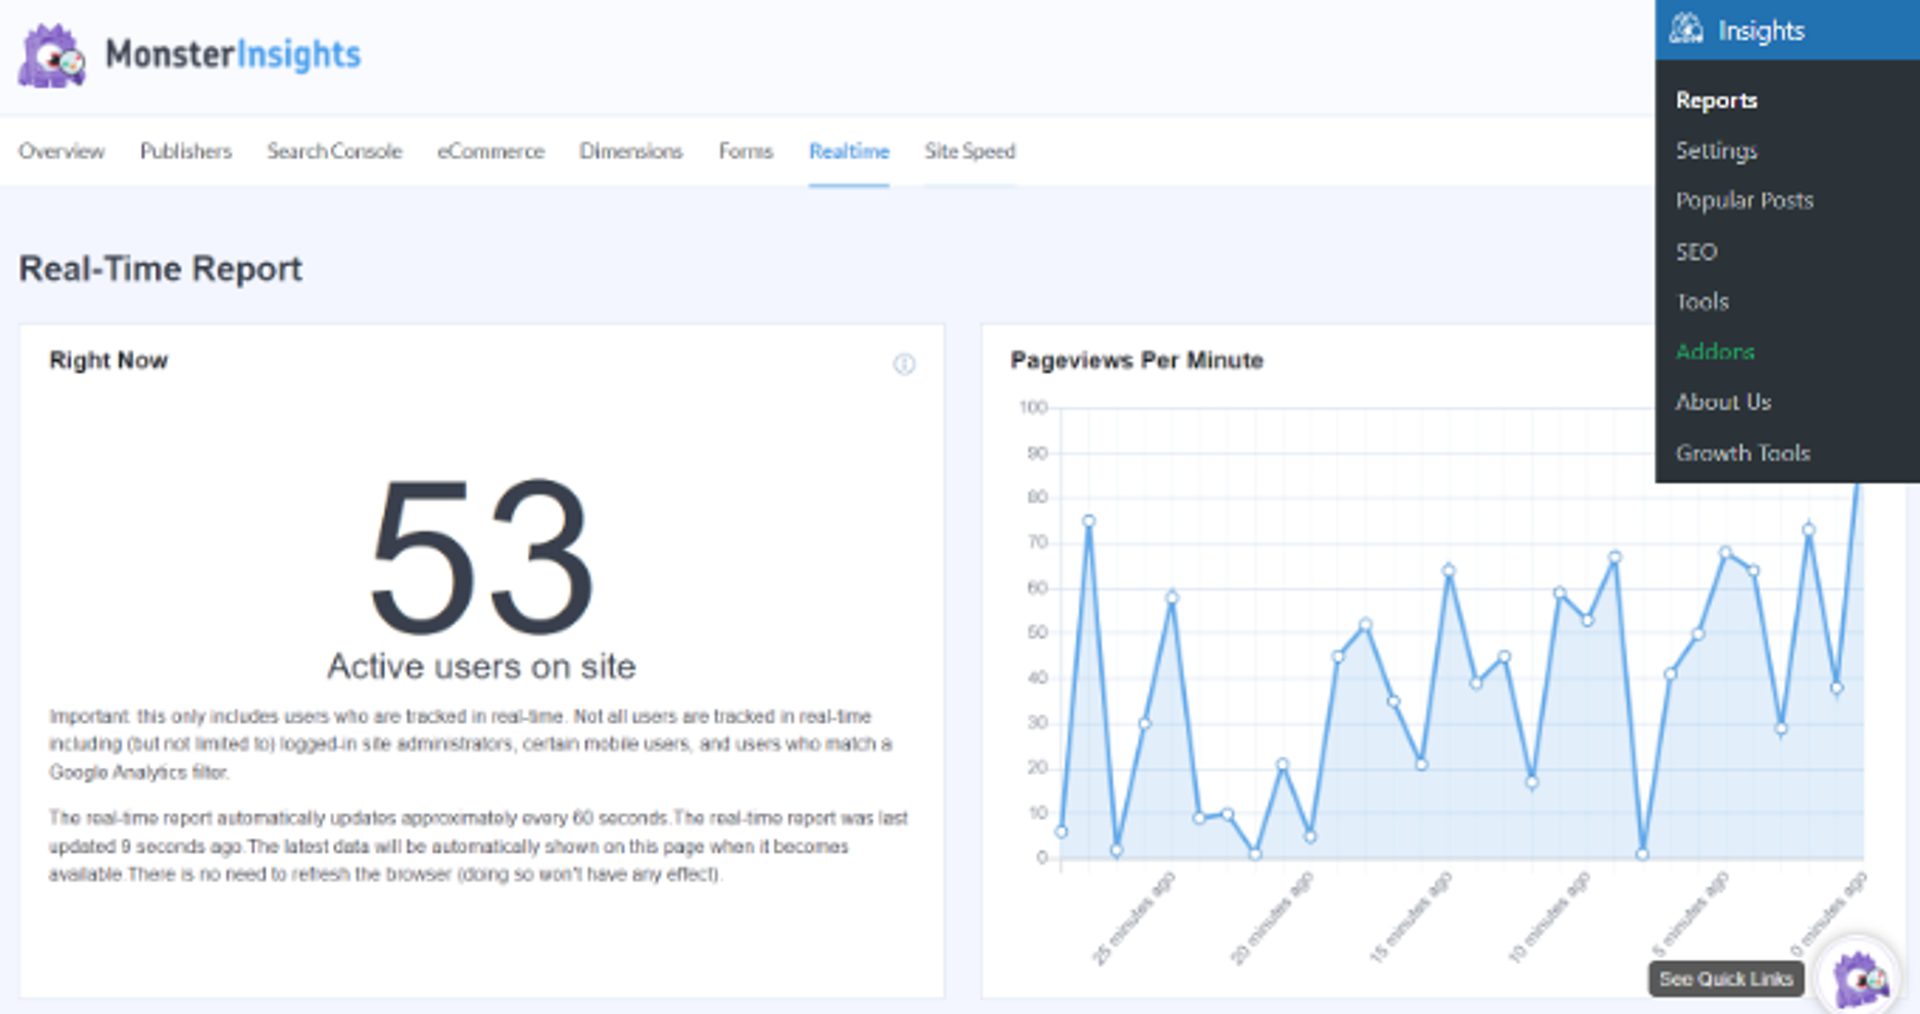Image resolution: width=1920 pixels, height=1014 pixels.
Task: Open the eCommerce report tab
Action: pos(490,152)
